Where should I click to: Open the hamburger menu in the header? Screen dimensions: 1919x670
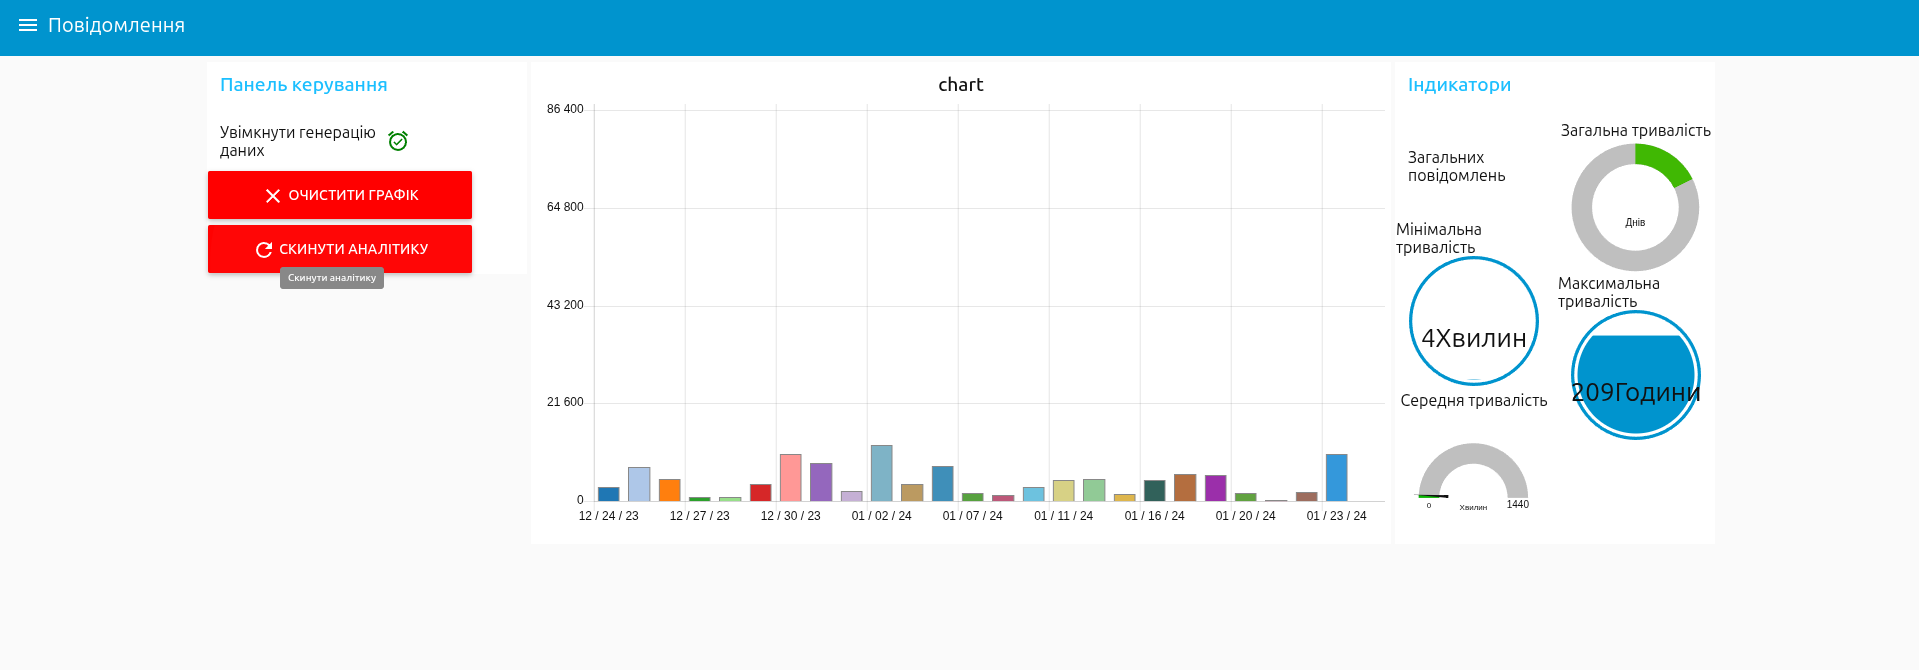(28, 25)
